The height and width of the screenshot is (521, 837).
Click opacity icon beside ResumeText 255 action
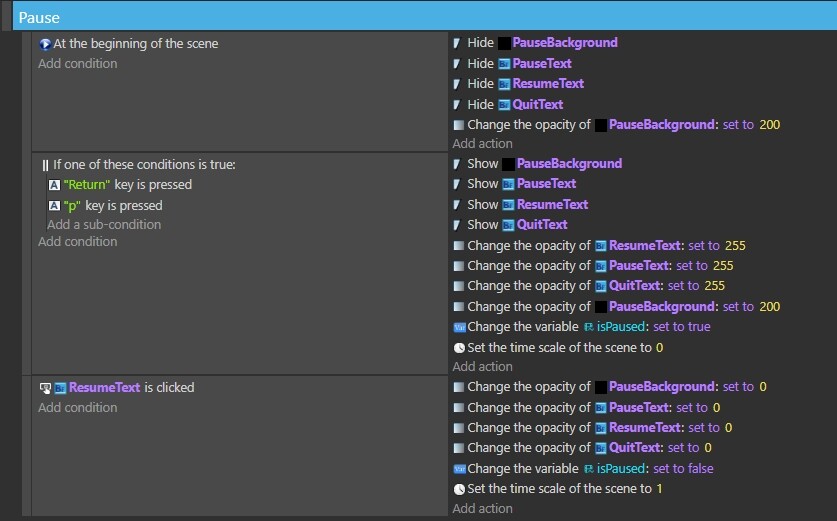click(x=459, y=246)
